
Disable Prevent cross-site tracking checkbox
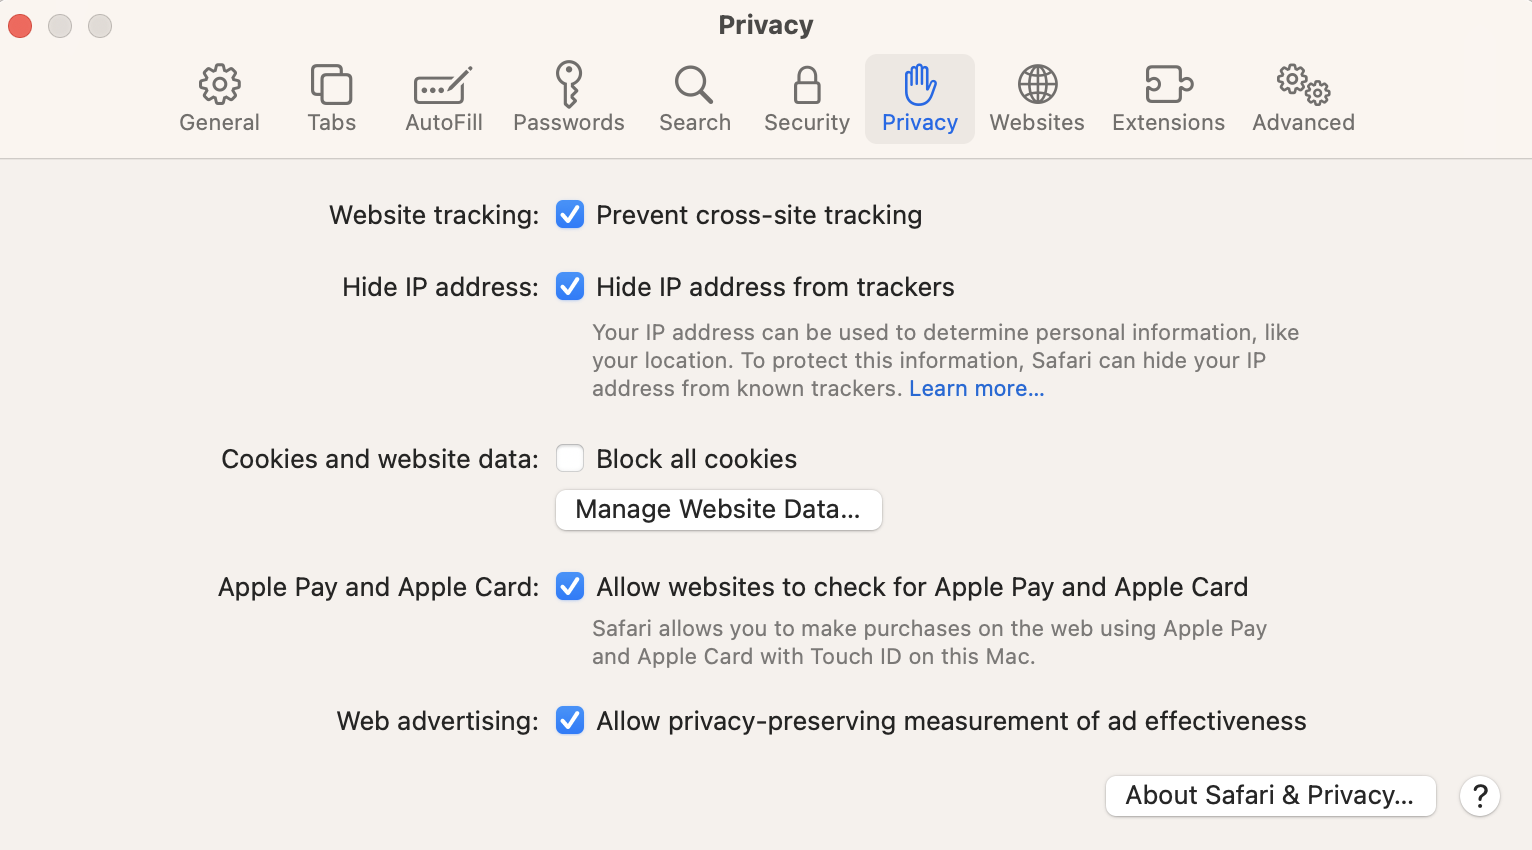[x=570, y=215]
